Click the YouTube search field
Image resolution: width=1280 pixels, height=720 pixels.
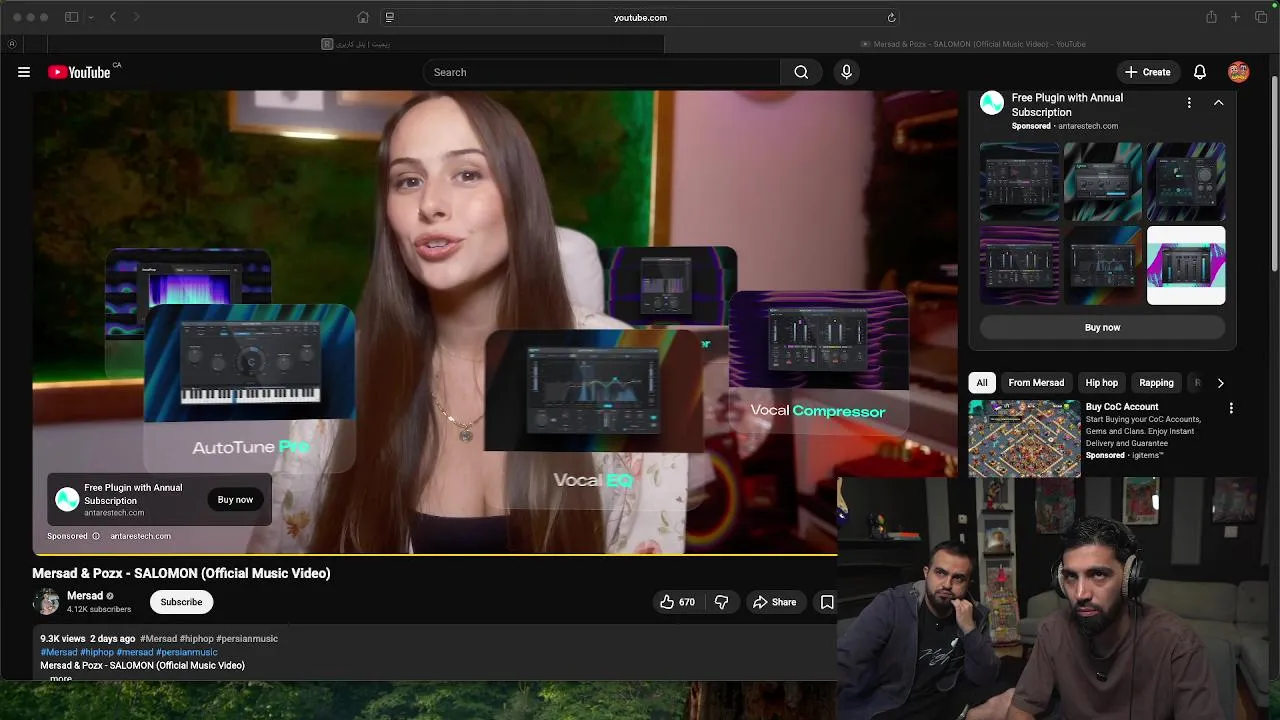tap(602, 72)
